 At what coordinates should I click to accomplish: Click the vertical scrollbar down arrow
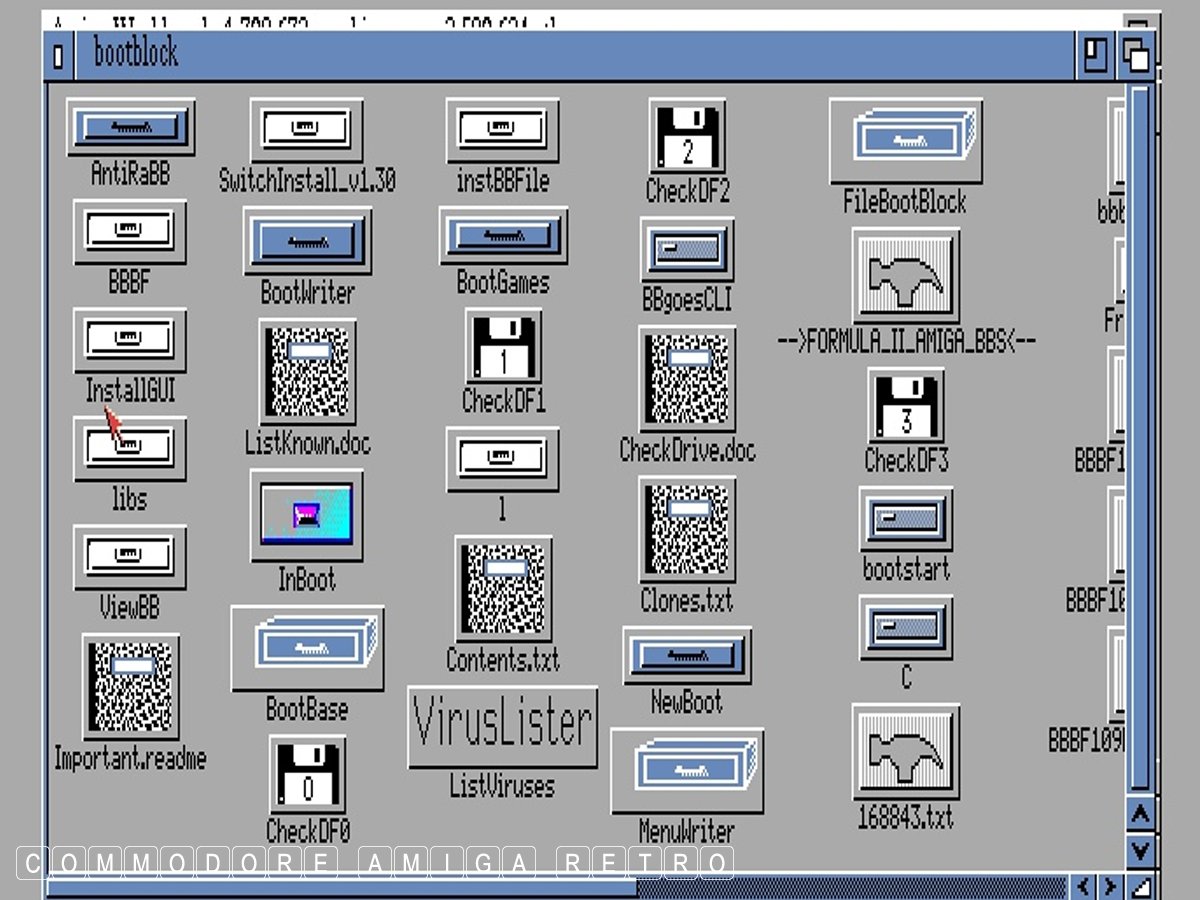(1140, 850)
